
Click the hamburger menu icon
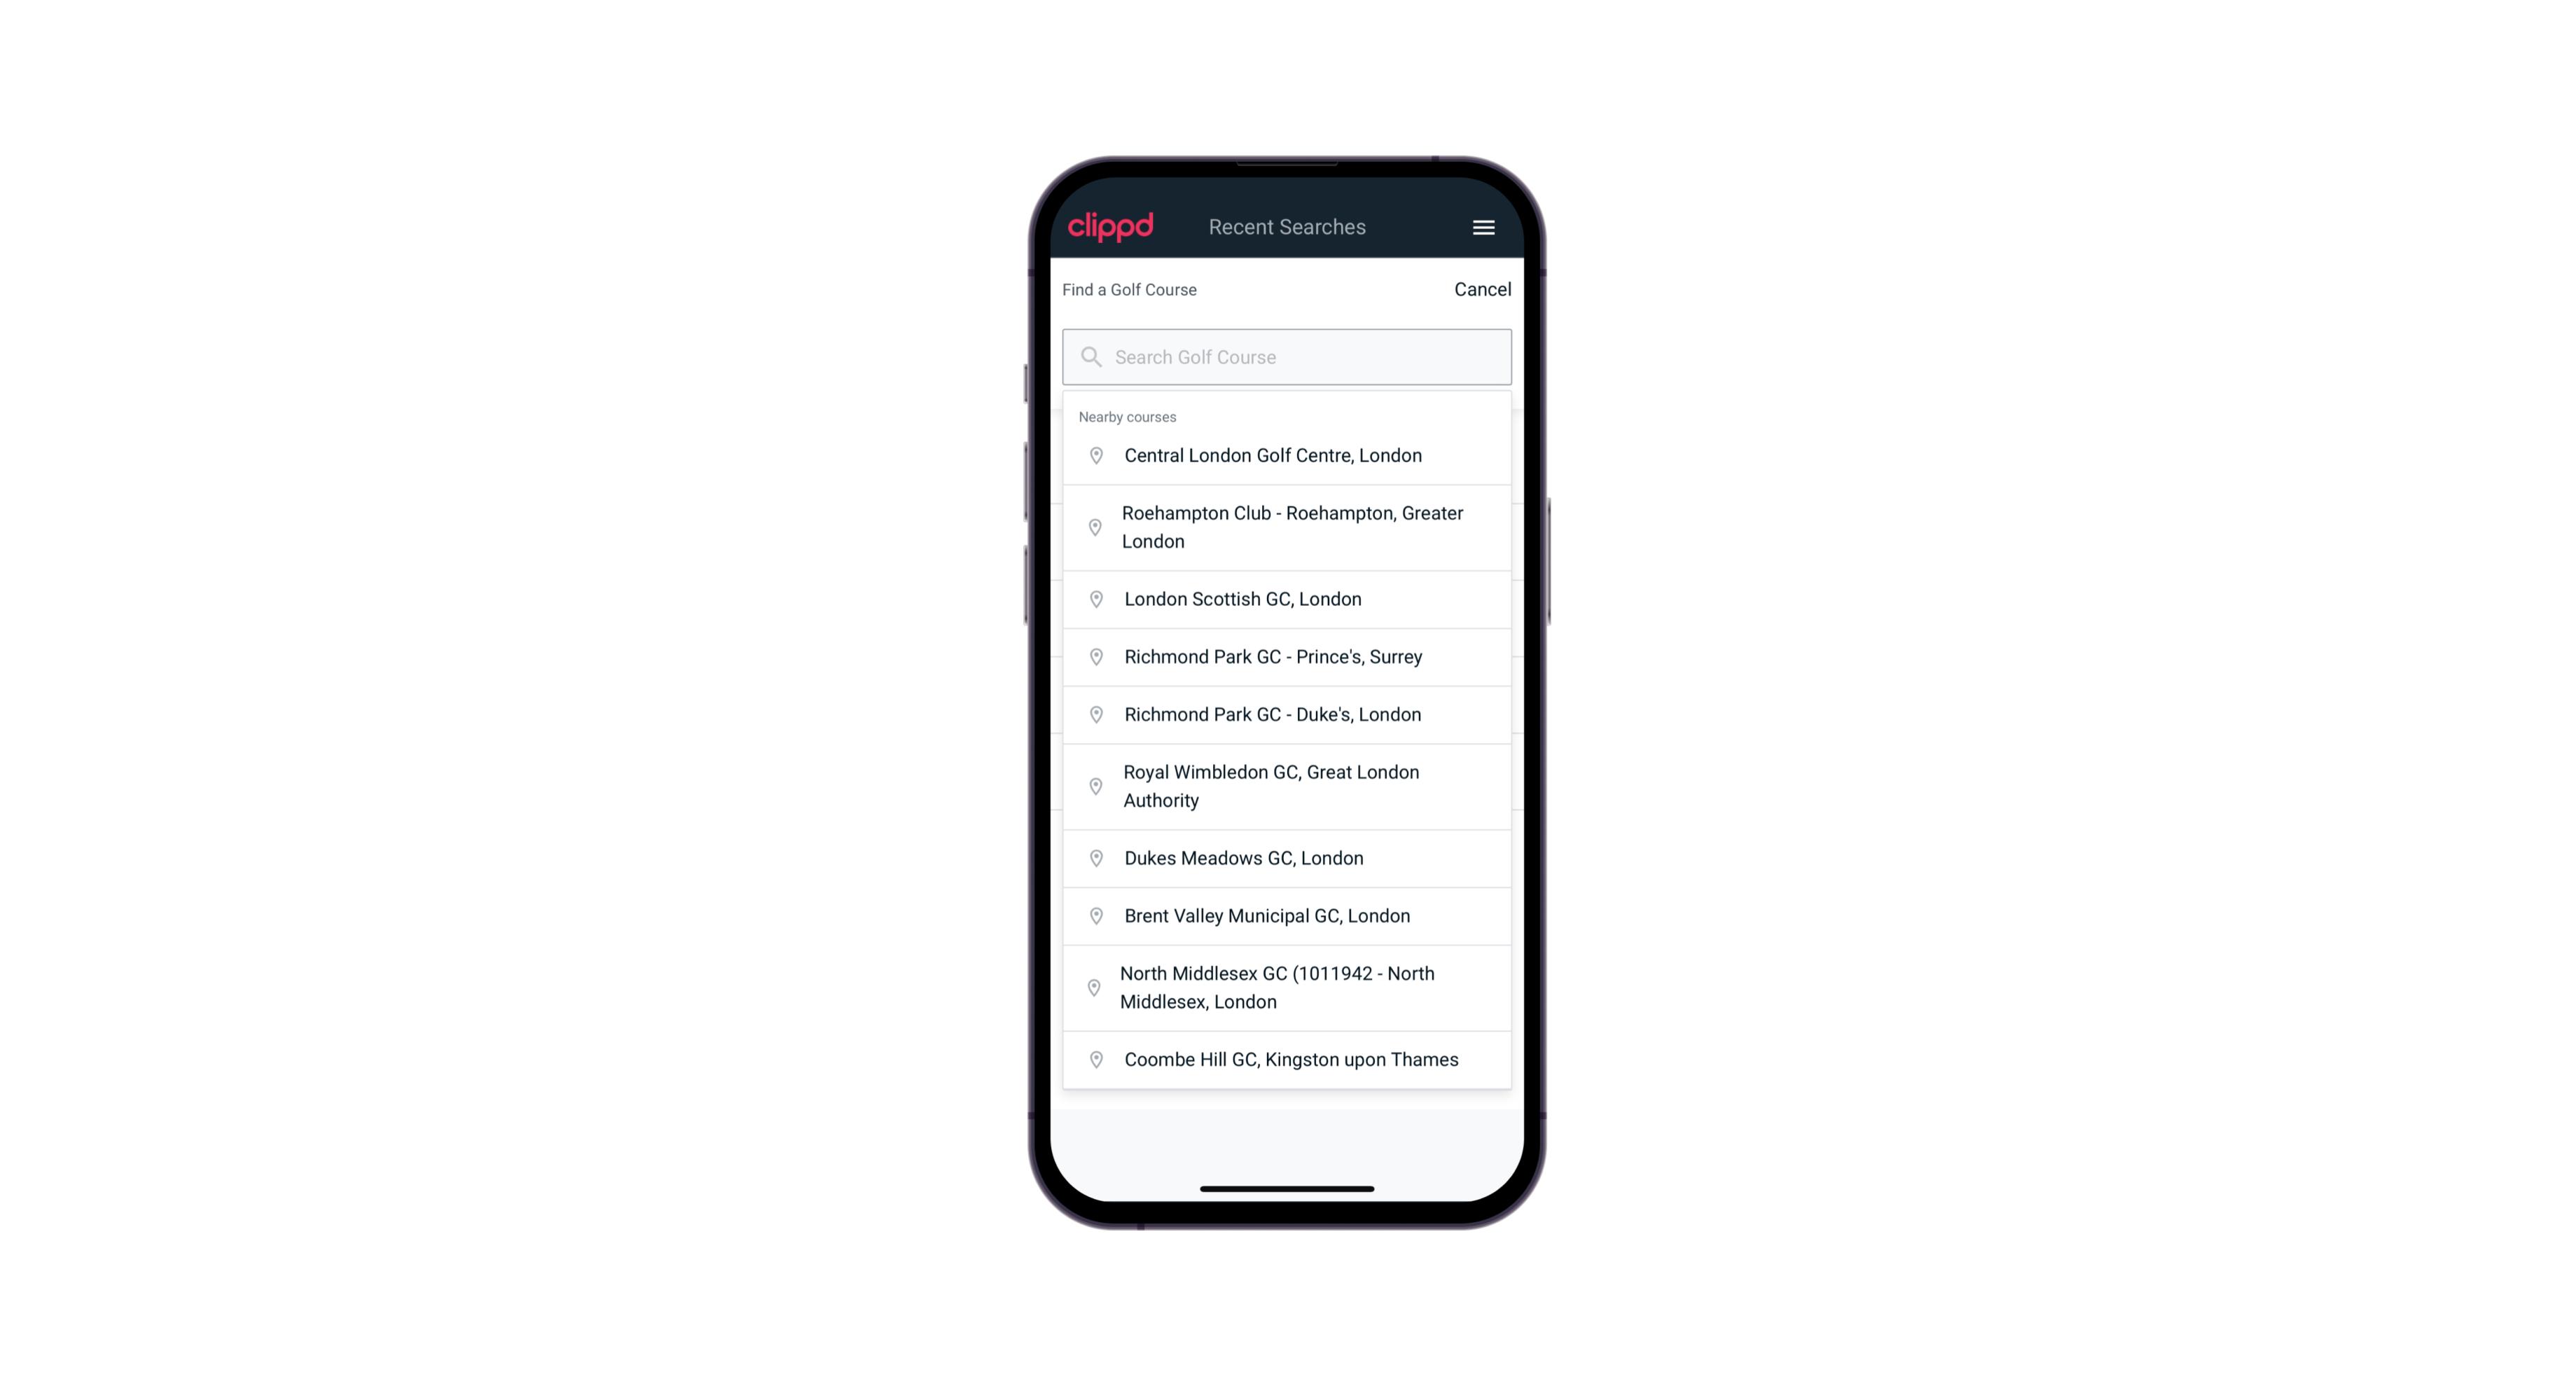(1483, 227)
